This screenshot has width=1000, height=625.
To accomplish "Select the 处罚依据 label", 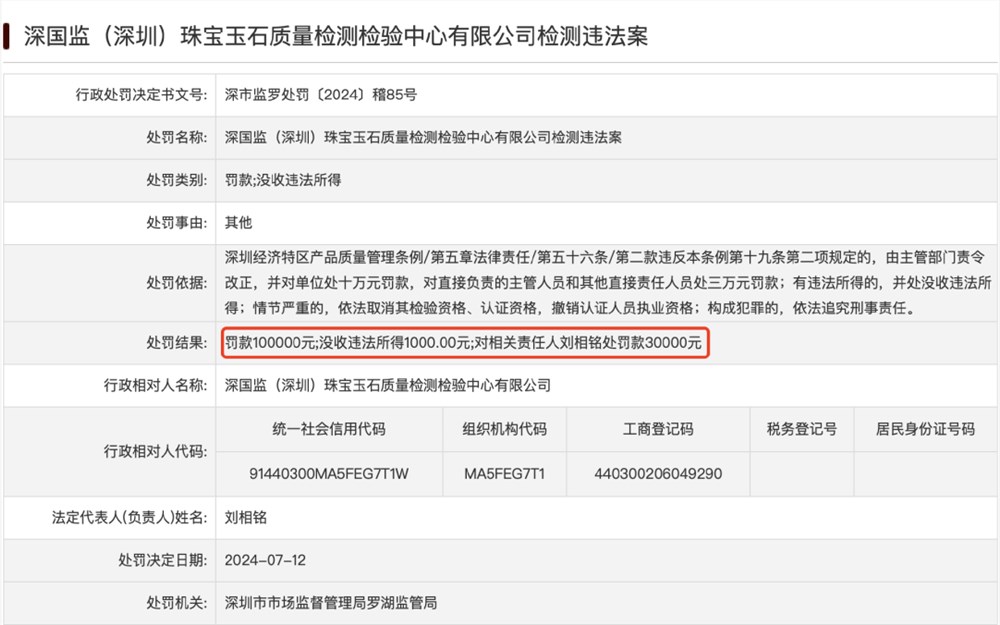I will point(177,283).
